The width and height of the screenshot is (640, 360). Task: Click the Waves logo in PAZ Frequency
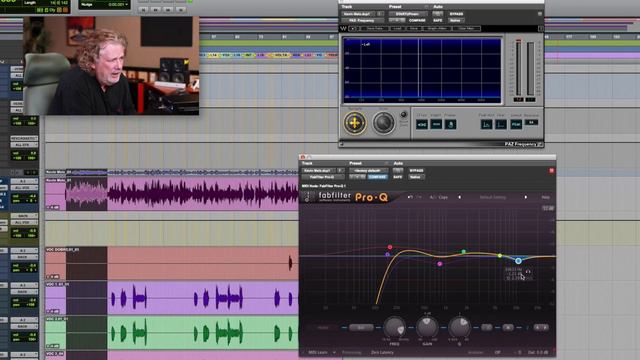click(x=343, y=29)
